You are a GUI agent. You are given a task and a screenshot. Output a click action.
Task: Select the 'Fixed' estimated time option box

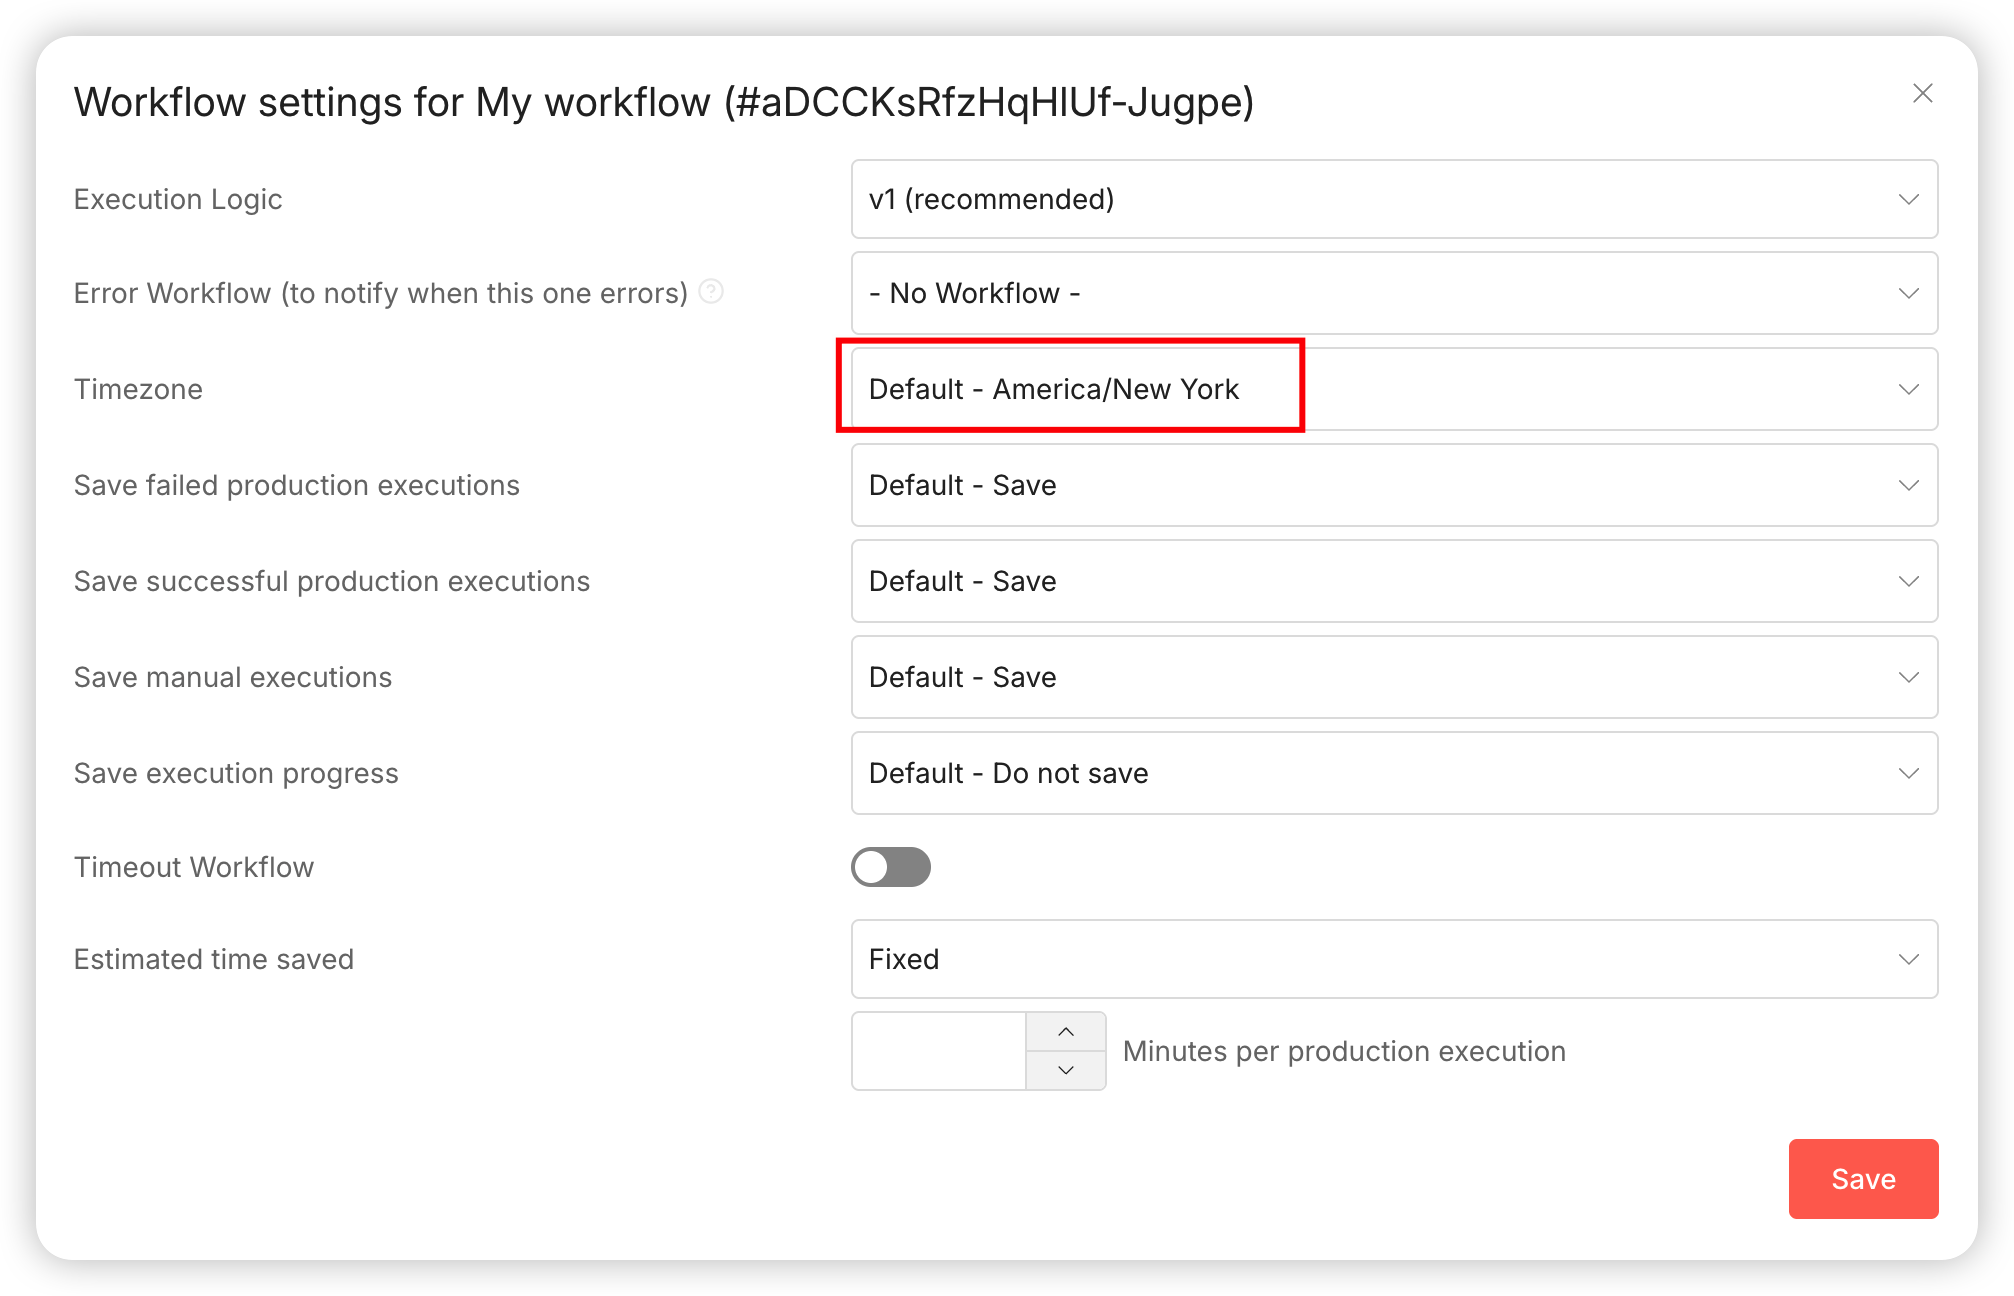(1394, 959)
